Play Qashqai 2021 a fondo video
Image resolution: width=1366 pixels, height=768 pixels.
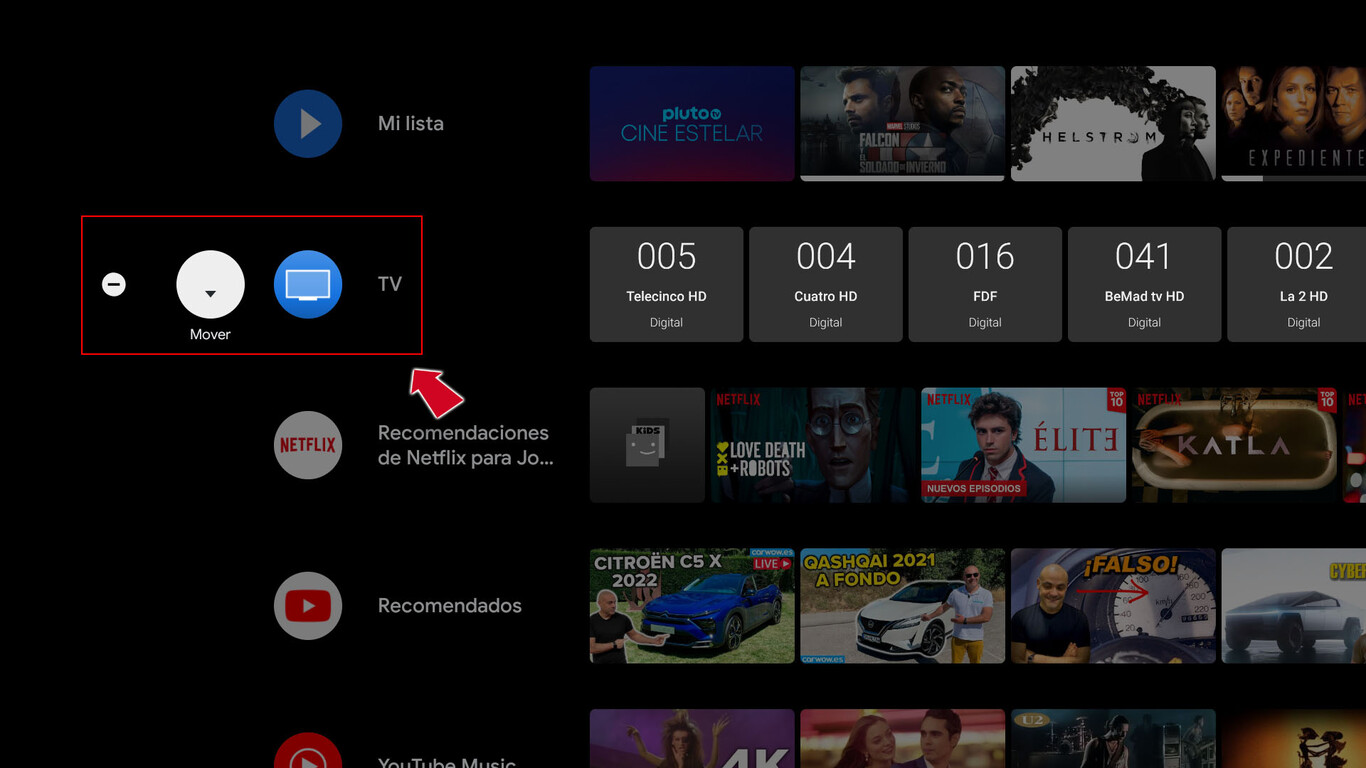[x=902, y=606]
